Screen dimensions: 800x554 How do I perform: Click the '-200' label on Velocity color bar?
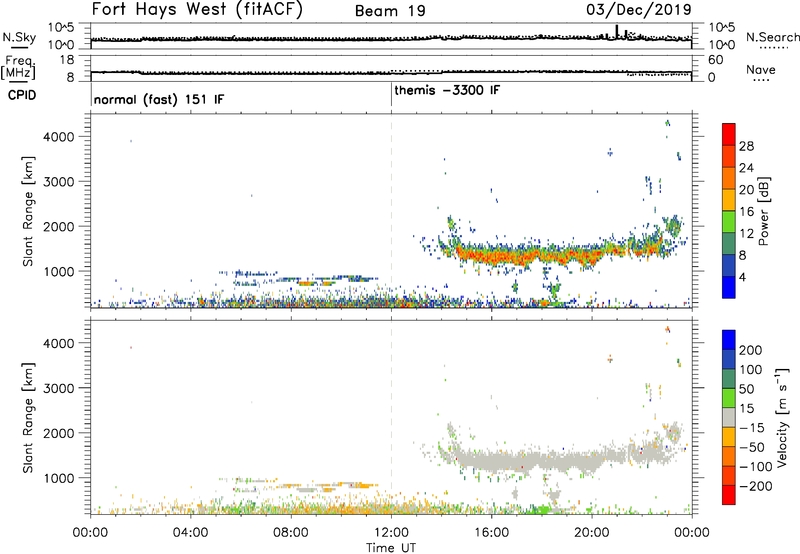(756, 486)
